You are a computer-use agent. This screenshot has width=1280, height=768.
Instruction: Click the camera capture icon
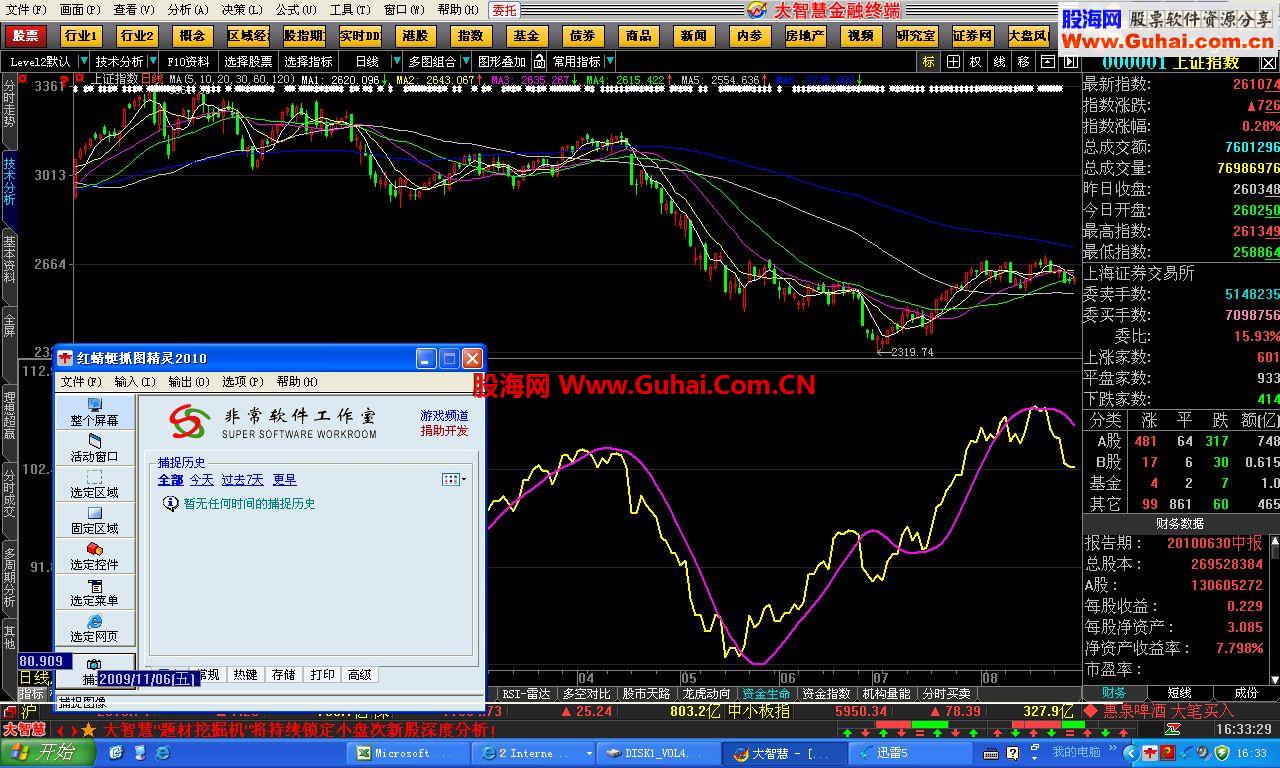pyautogui.click(x=94, y=664)
